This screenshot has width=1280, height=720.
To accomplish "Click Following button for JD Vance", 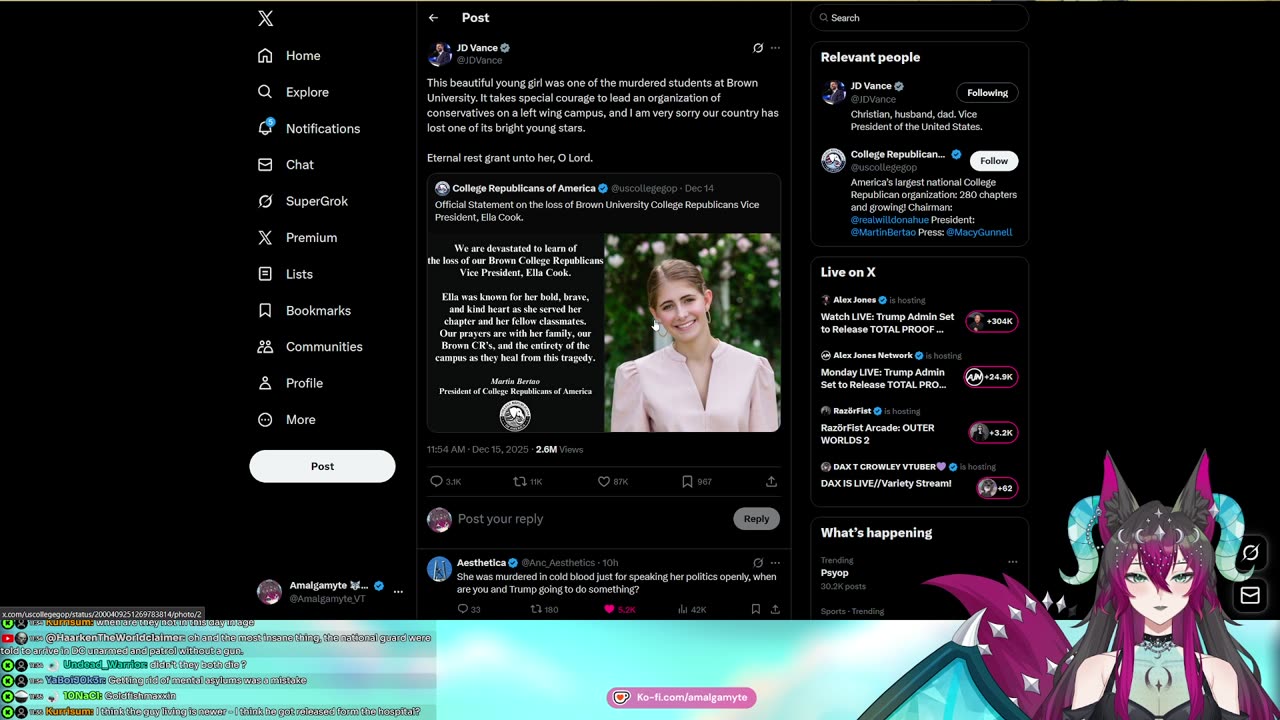I will 987,93.
